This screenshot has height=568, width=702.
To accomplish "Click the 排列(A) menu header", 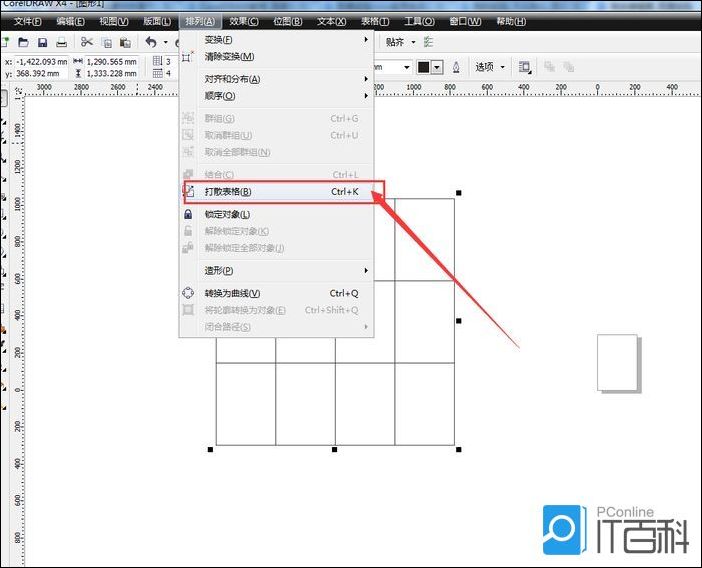I will 201,21.
